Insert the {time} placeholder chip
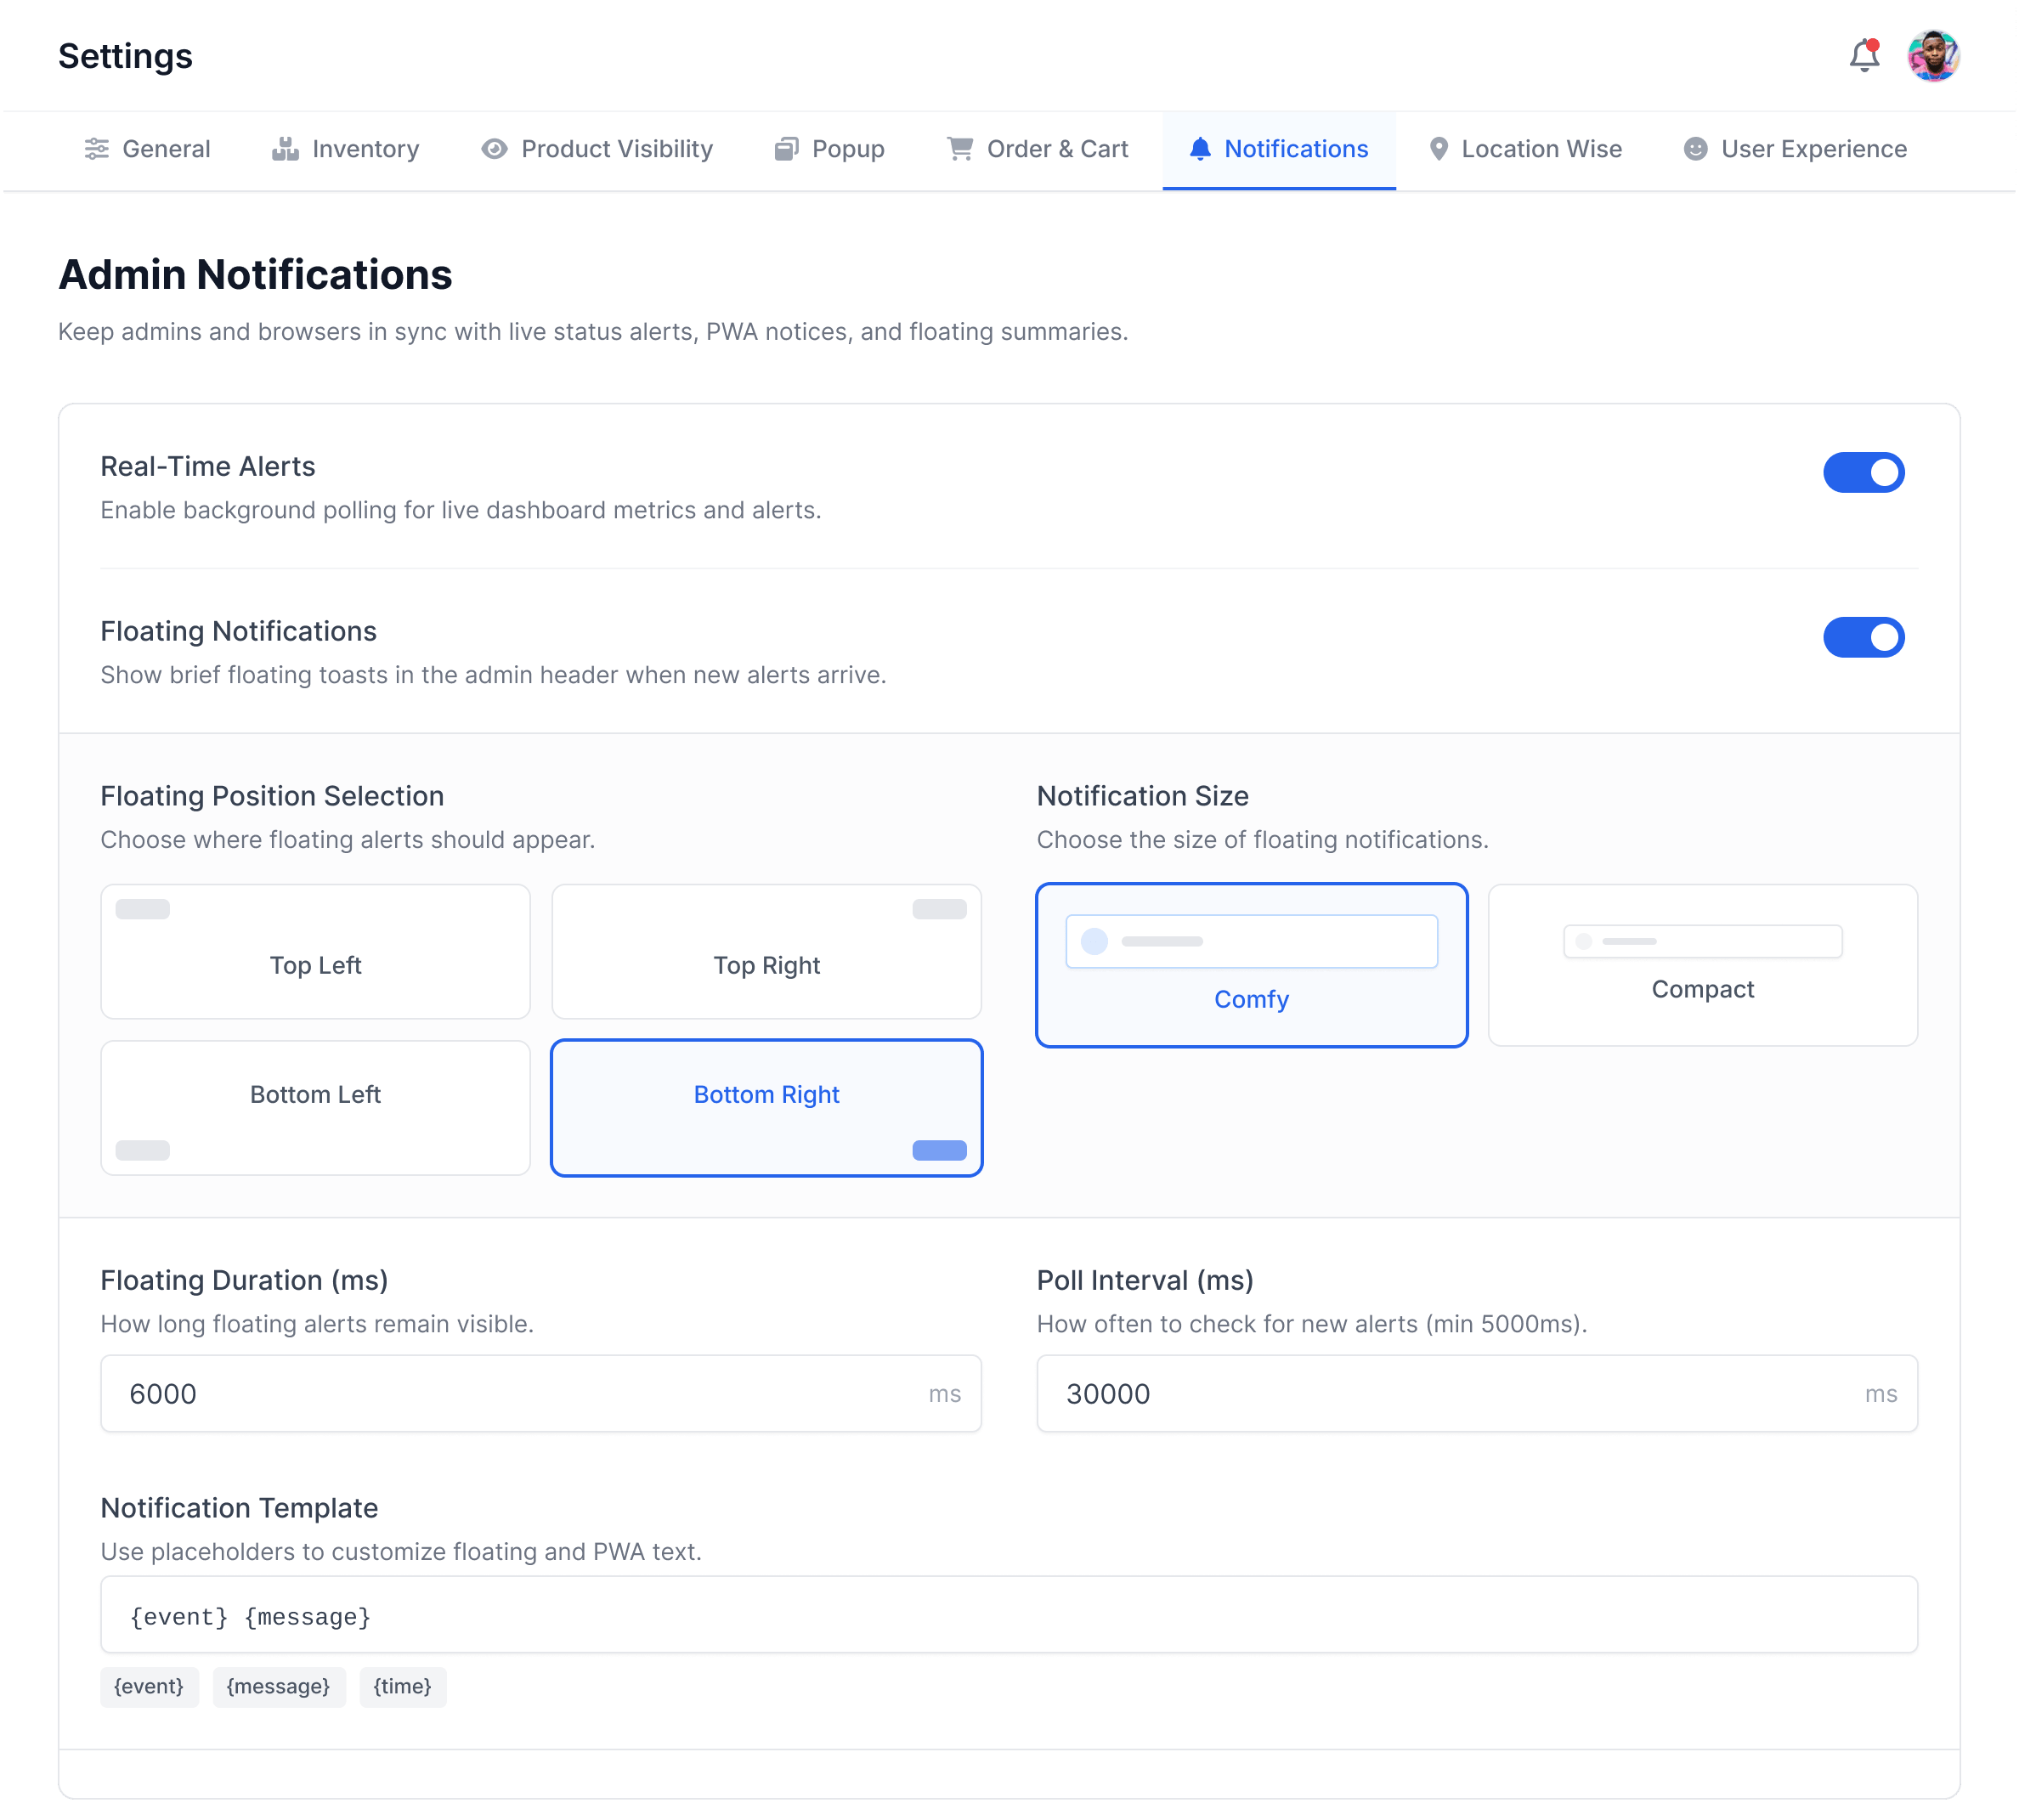 [402, 1687]
